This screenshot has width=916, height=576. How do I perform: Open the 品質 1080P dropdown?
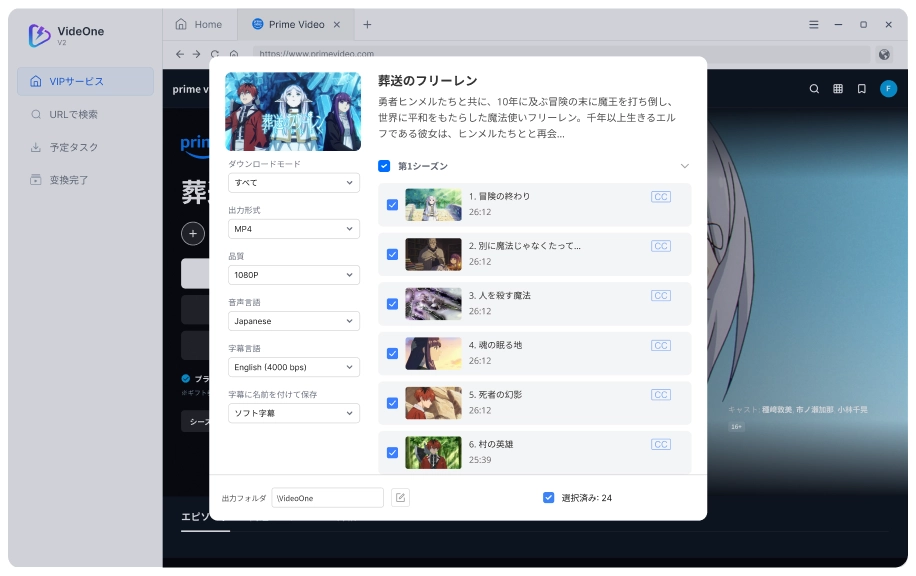(294, 275)
